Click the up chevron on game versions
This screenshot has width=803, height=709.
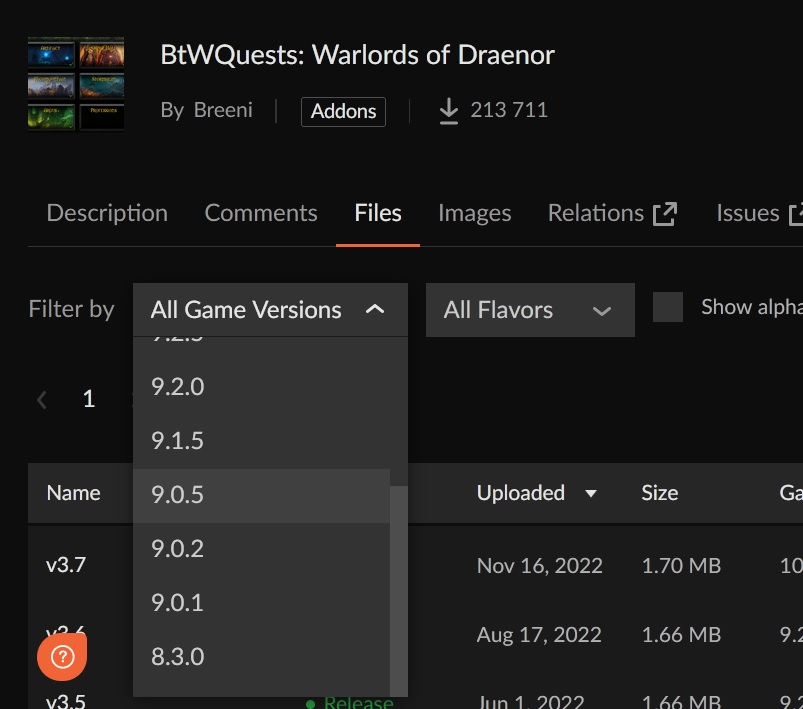[375, 309]
